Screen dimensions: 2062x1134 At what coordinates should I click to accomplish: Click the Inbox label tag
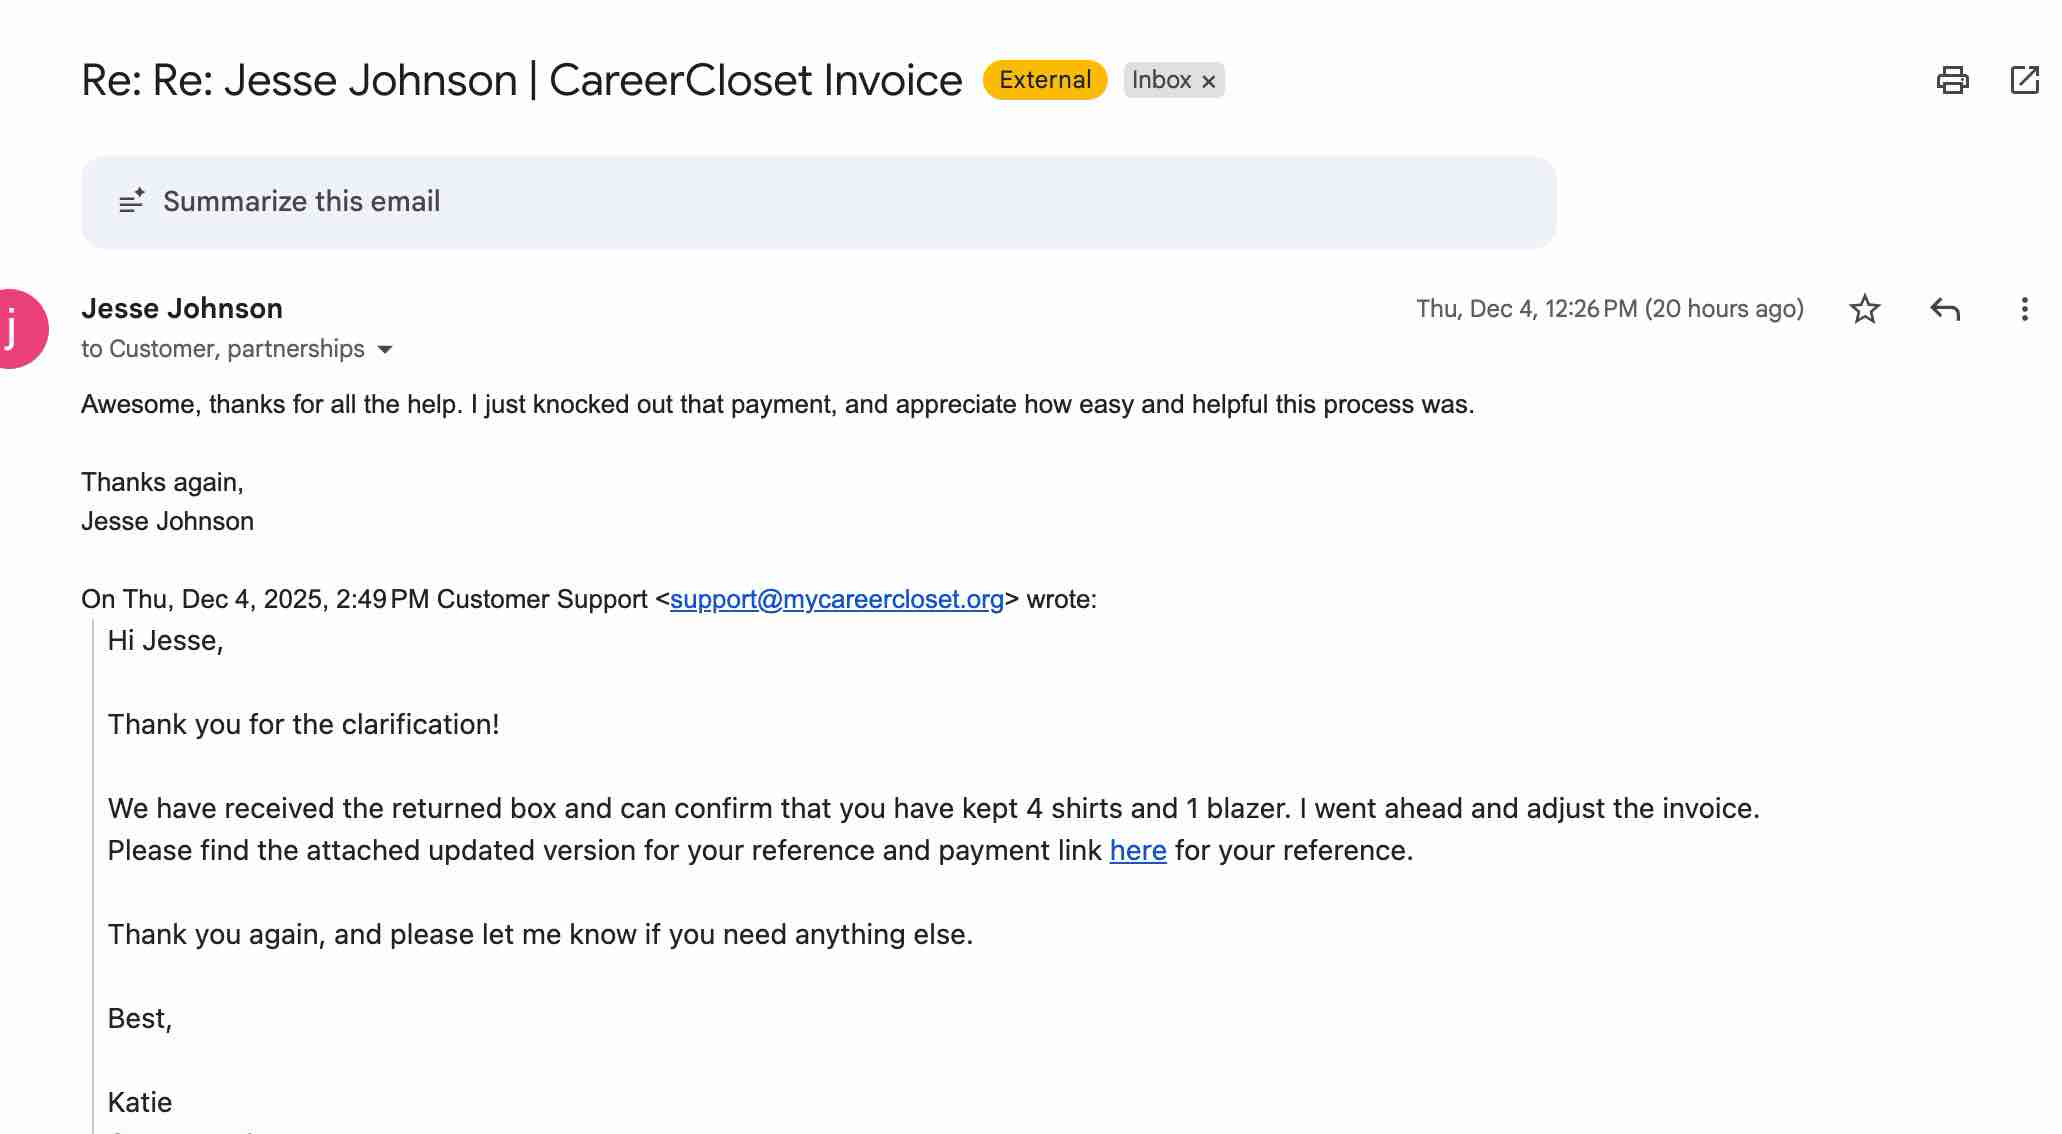click(x=1160, y=80)
